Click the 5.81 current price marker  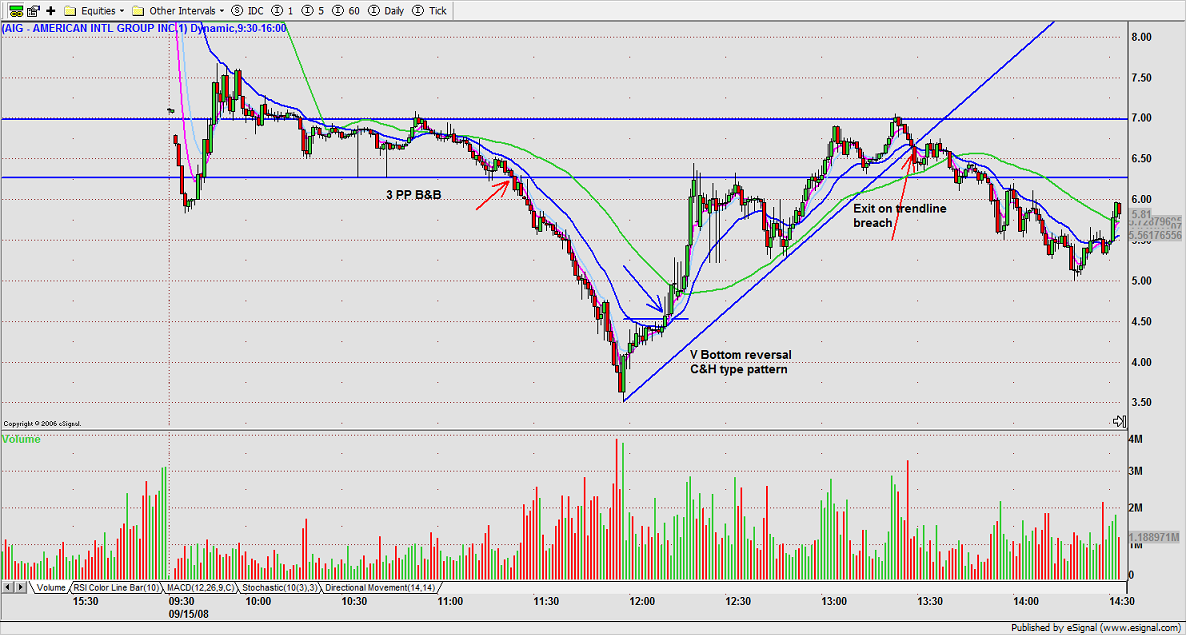1141,215
